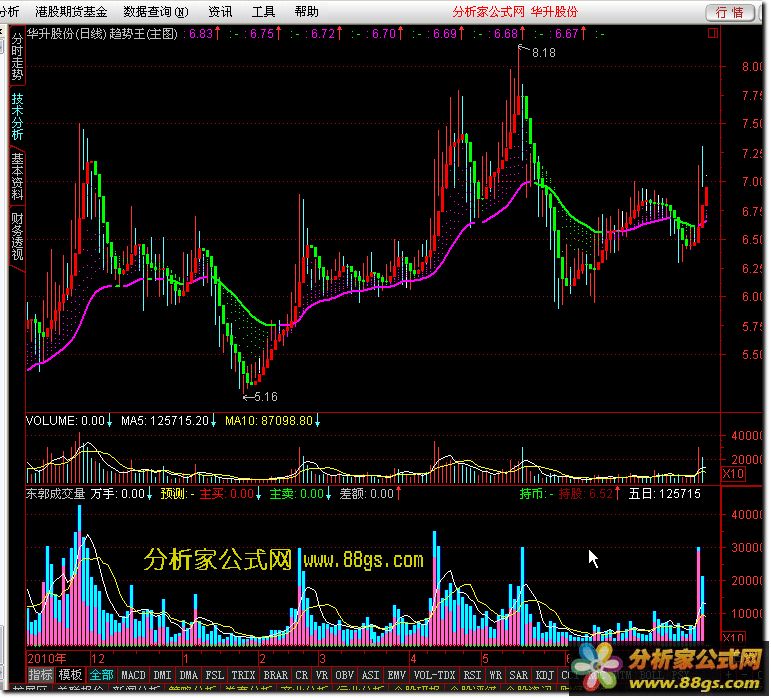Choose the FSL indicator
Viewport: 771px width, 698px height.
pyautogui.click(x=214, y=675)
